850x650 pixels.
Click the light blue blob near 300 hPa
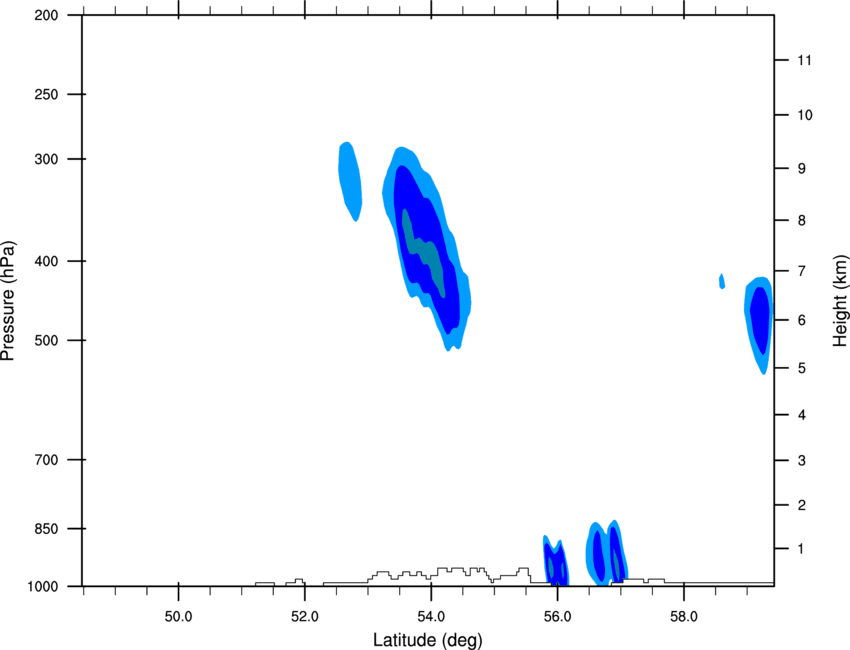tap(350, 182)
